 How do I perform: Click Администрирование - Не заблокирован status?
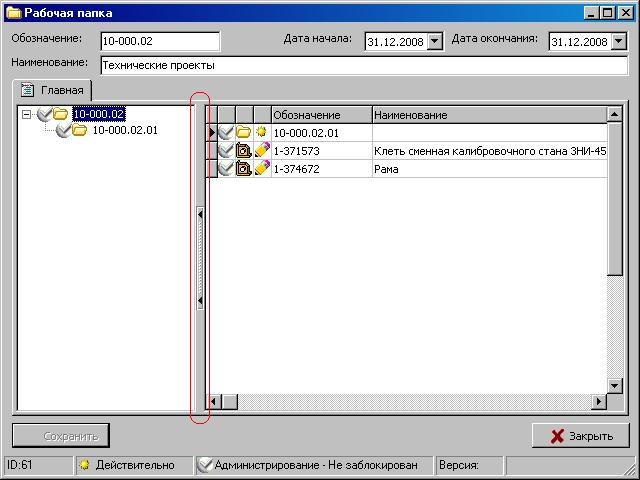click(x=316, y=465)
